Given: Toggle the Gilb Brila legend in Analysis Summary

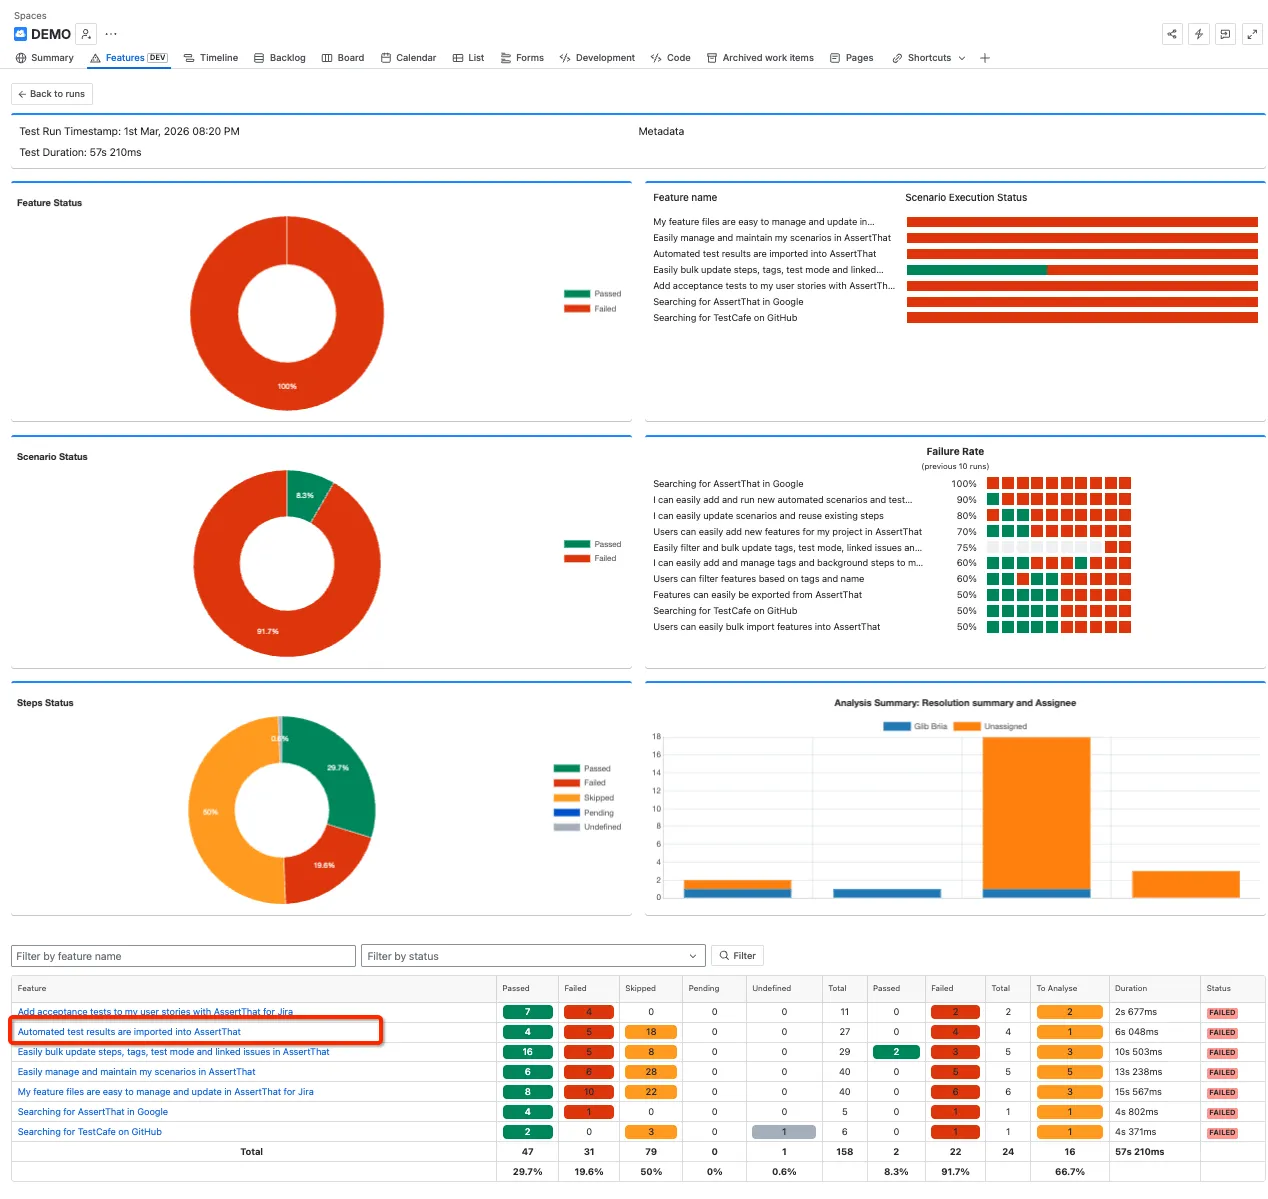Looking at the screenshot, I should pyautogui.click(x=915, y=726).
